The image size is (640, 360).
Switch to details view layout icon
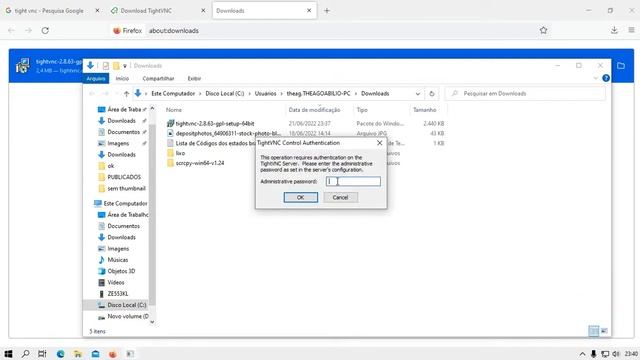(x=594, y=331)
